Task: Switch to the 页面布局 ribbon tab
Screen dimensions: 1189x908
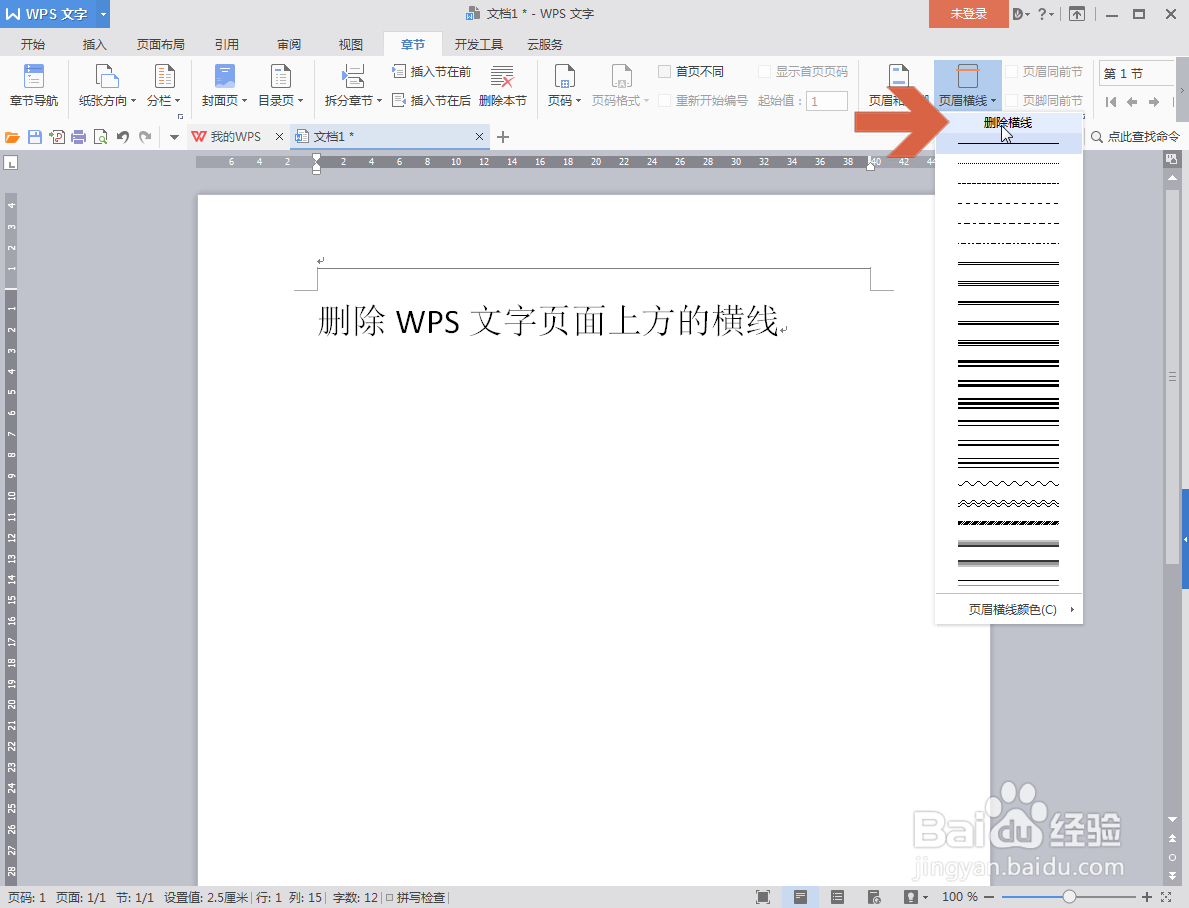Action: click(161, 45)
